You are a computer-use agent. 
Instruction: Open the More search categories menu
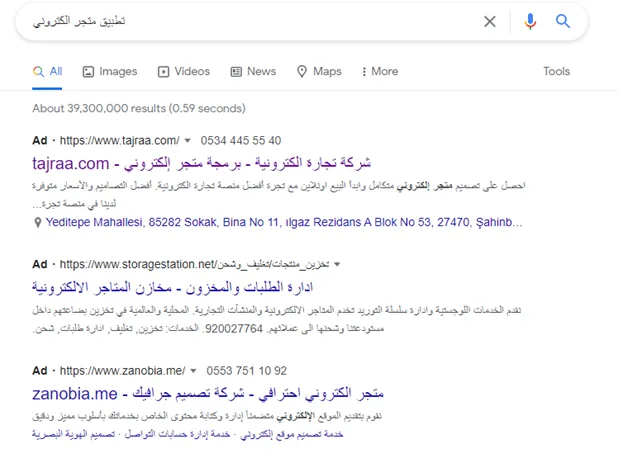[380, 71]
